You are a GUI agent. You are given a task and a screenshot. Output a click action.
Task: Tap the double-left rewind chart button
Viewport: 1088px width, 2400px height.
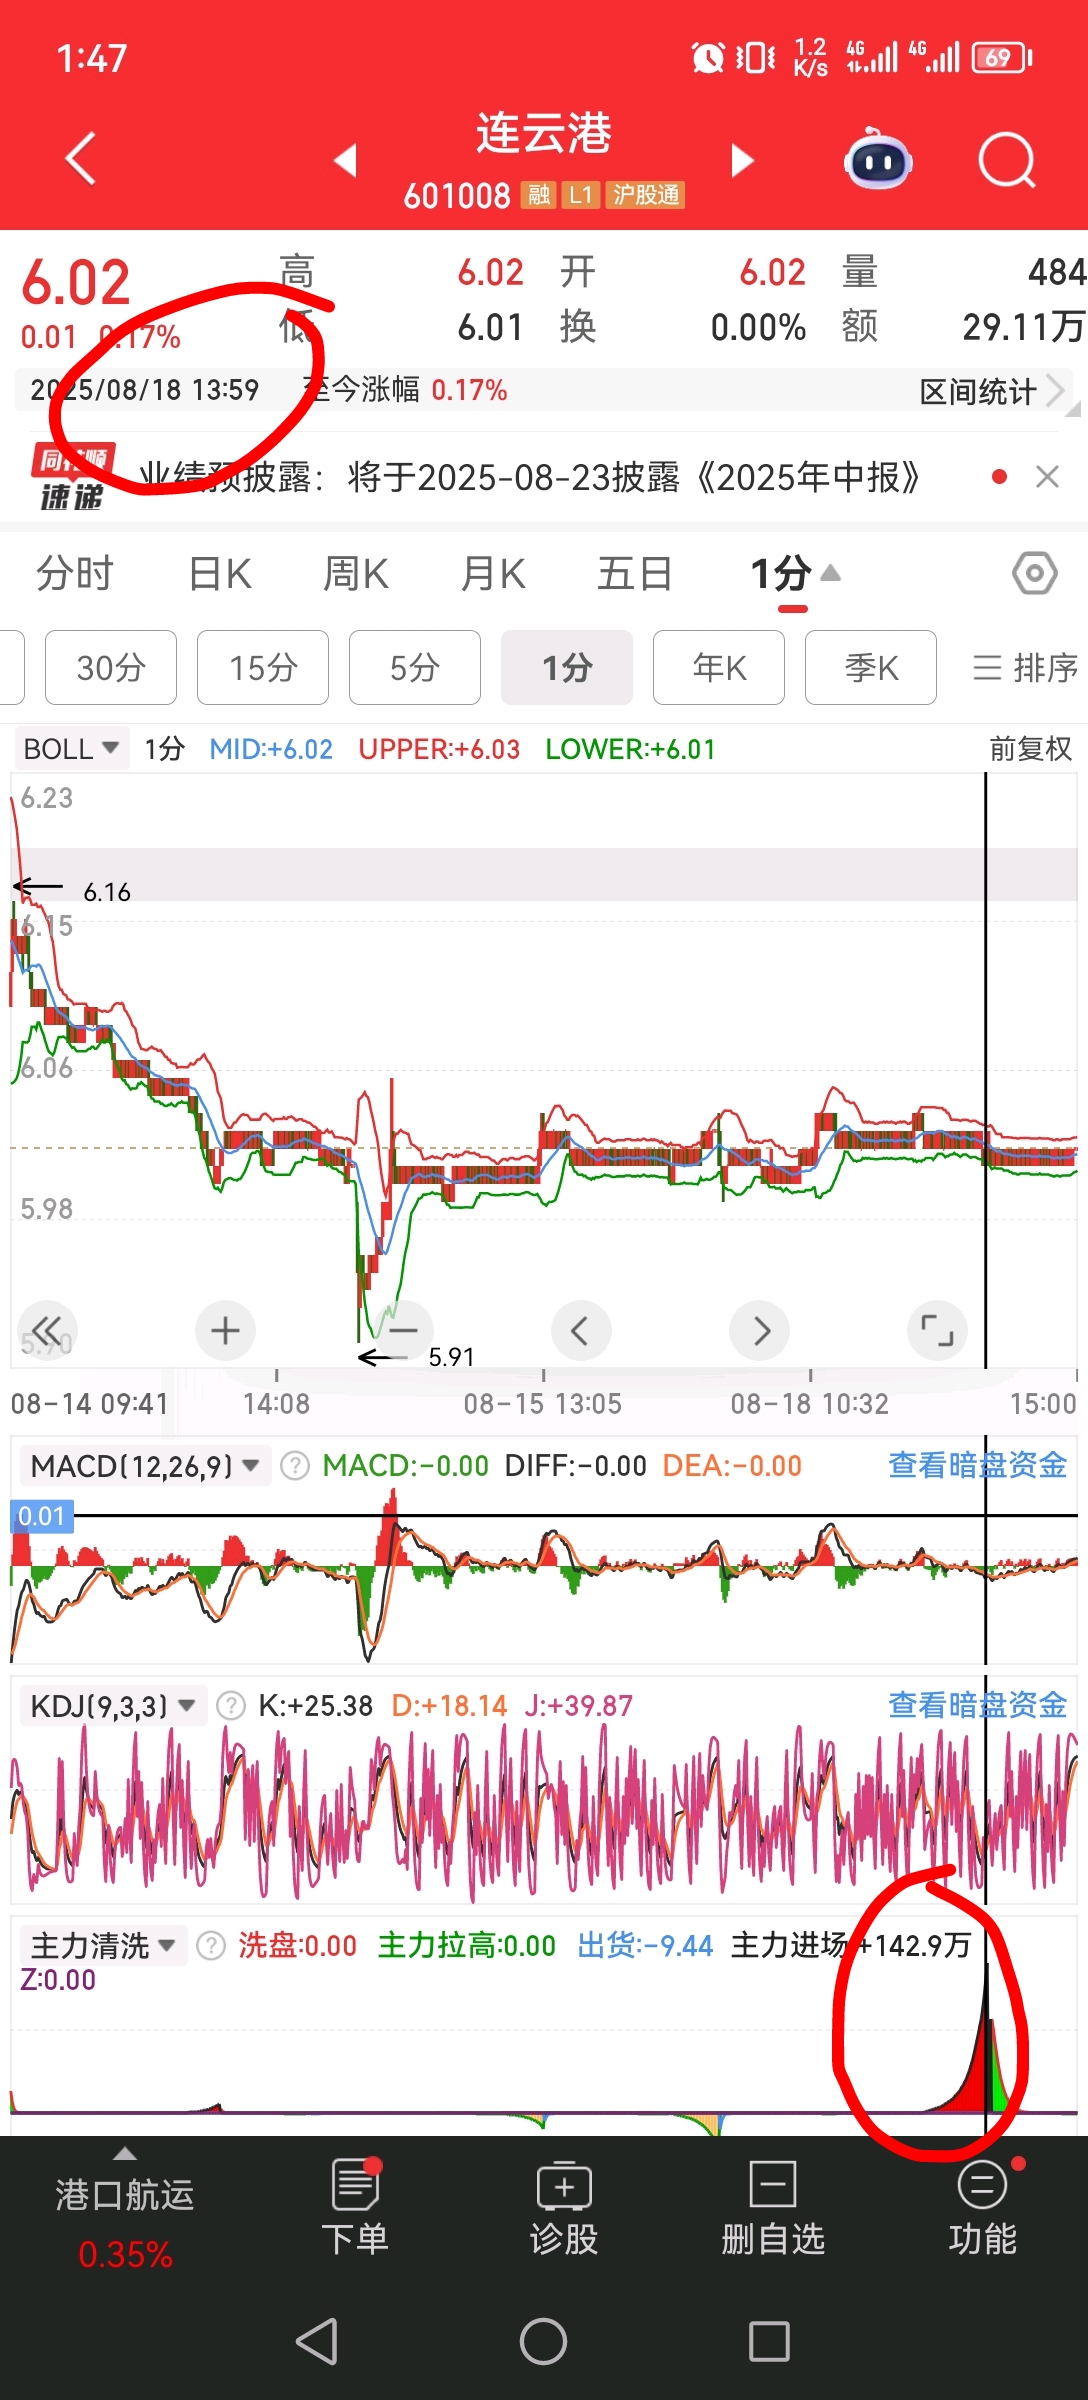(46, 1330)
